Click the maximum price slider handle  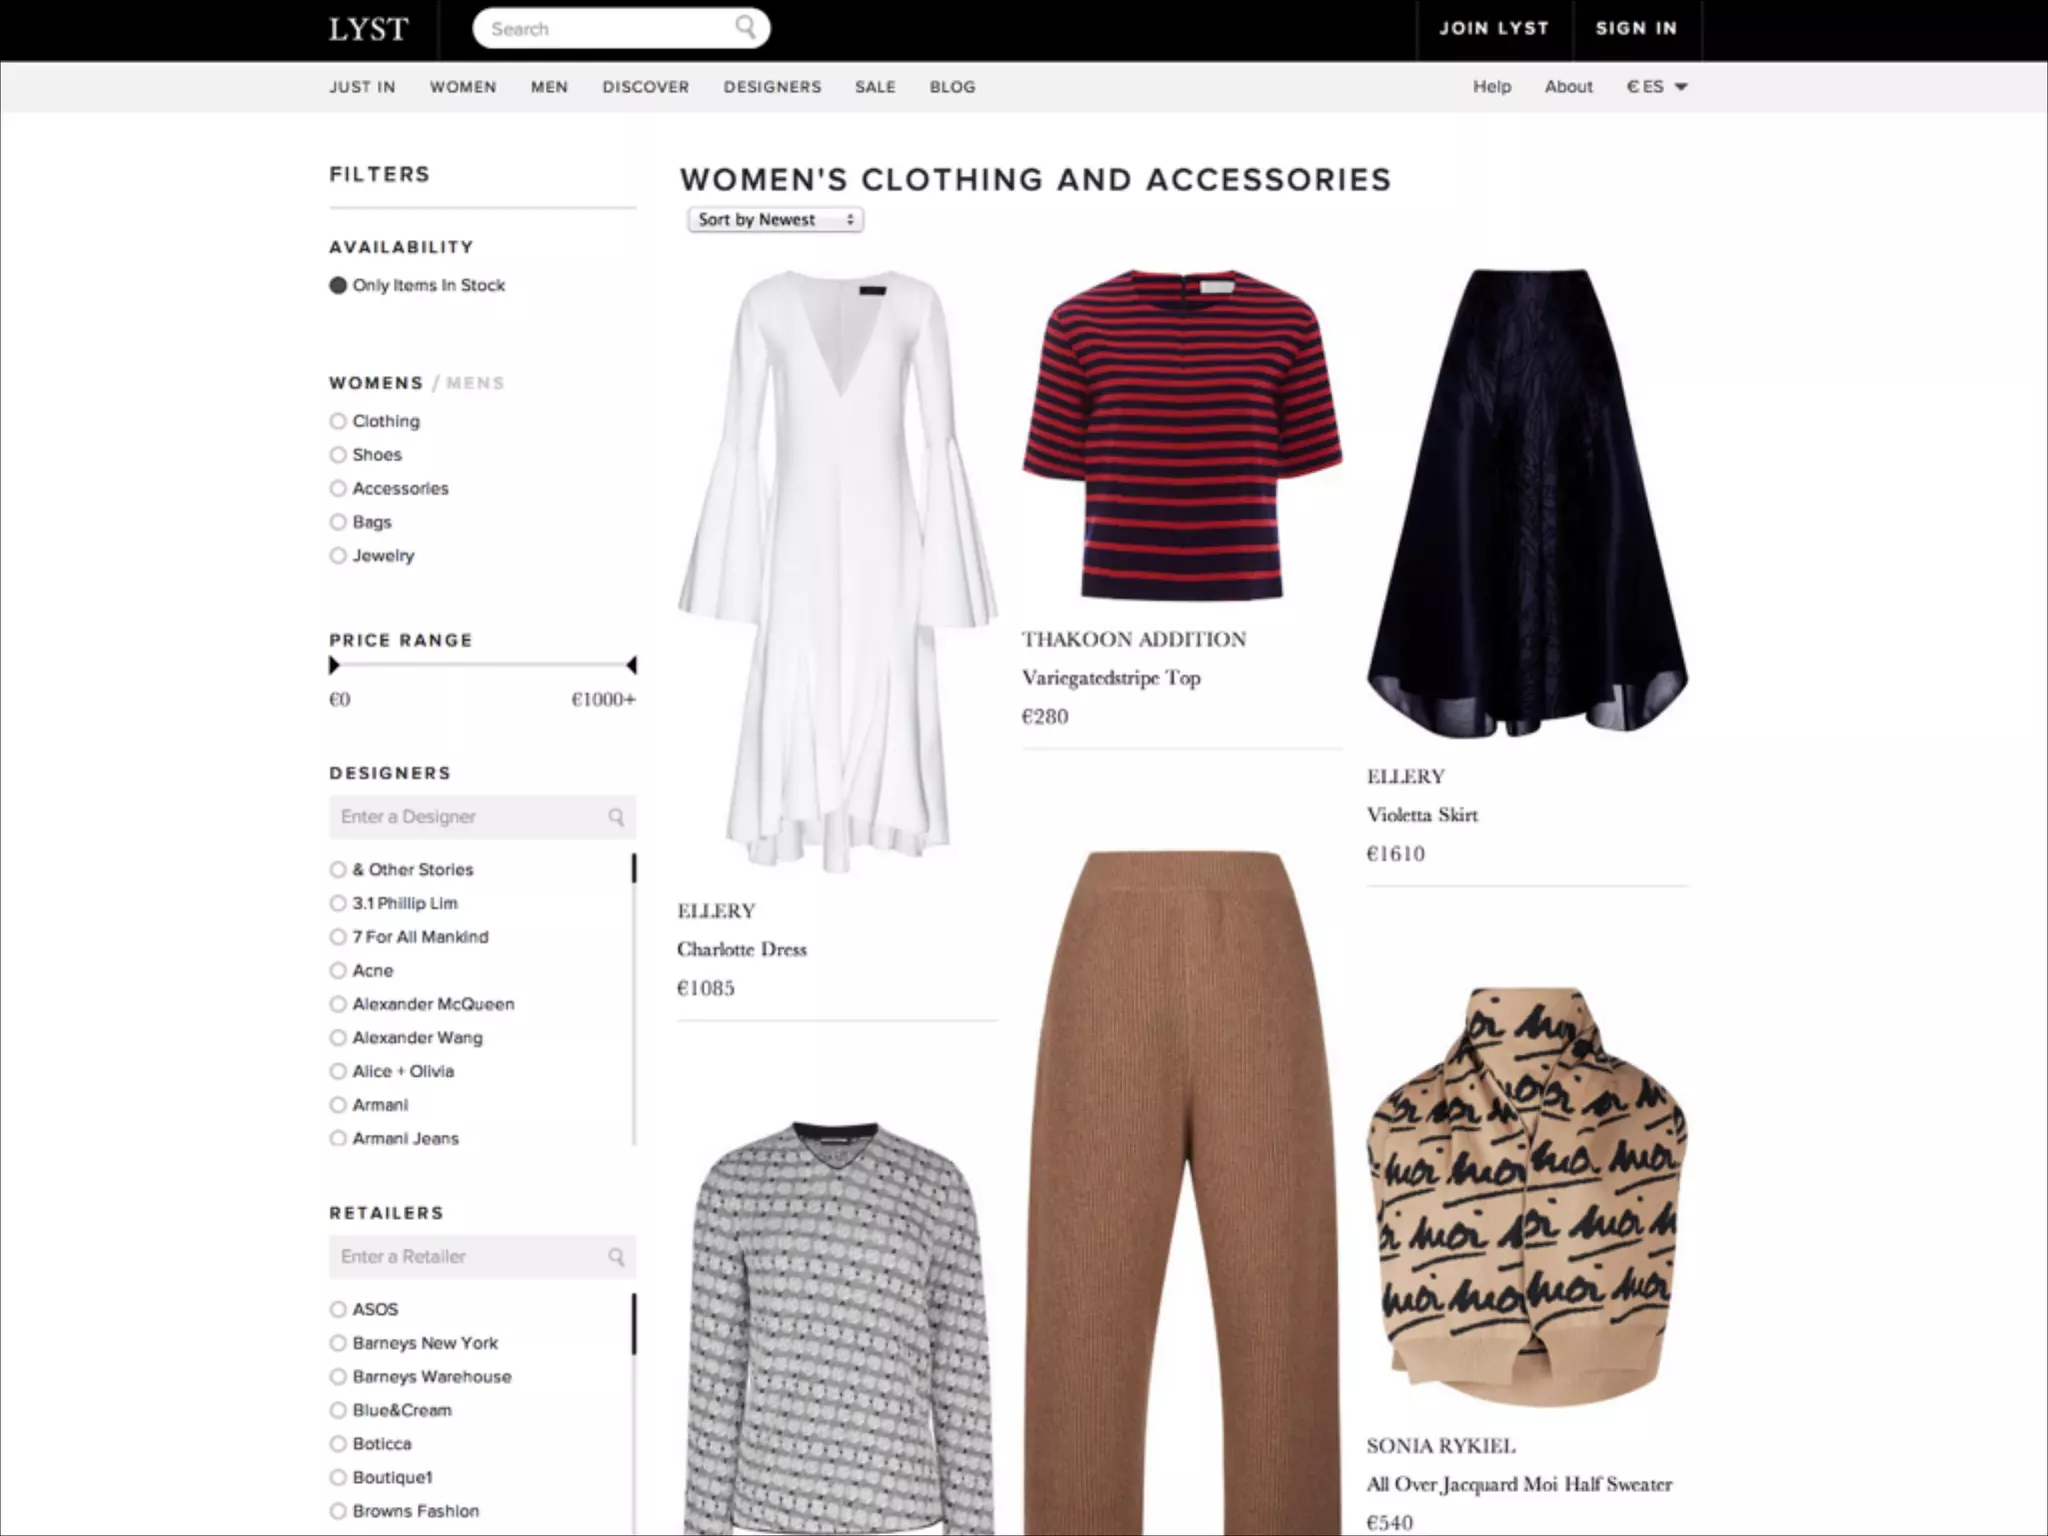pyautogui.click(x=631, y=665)
